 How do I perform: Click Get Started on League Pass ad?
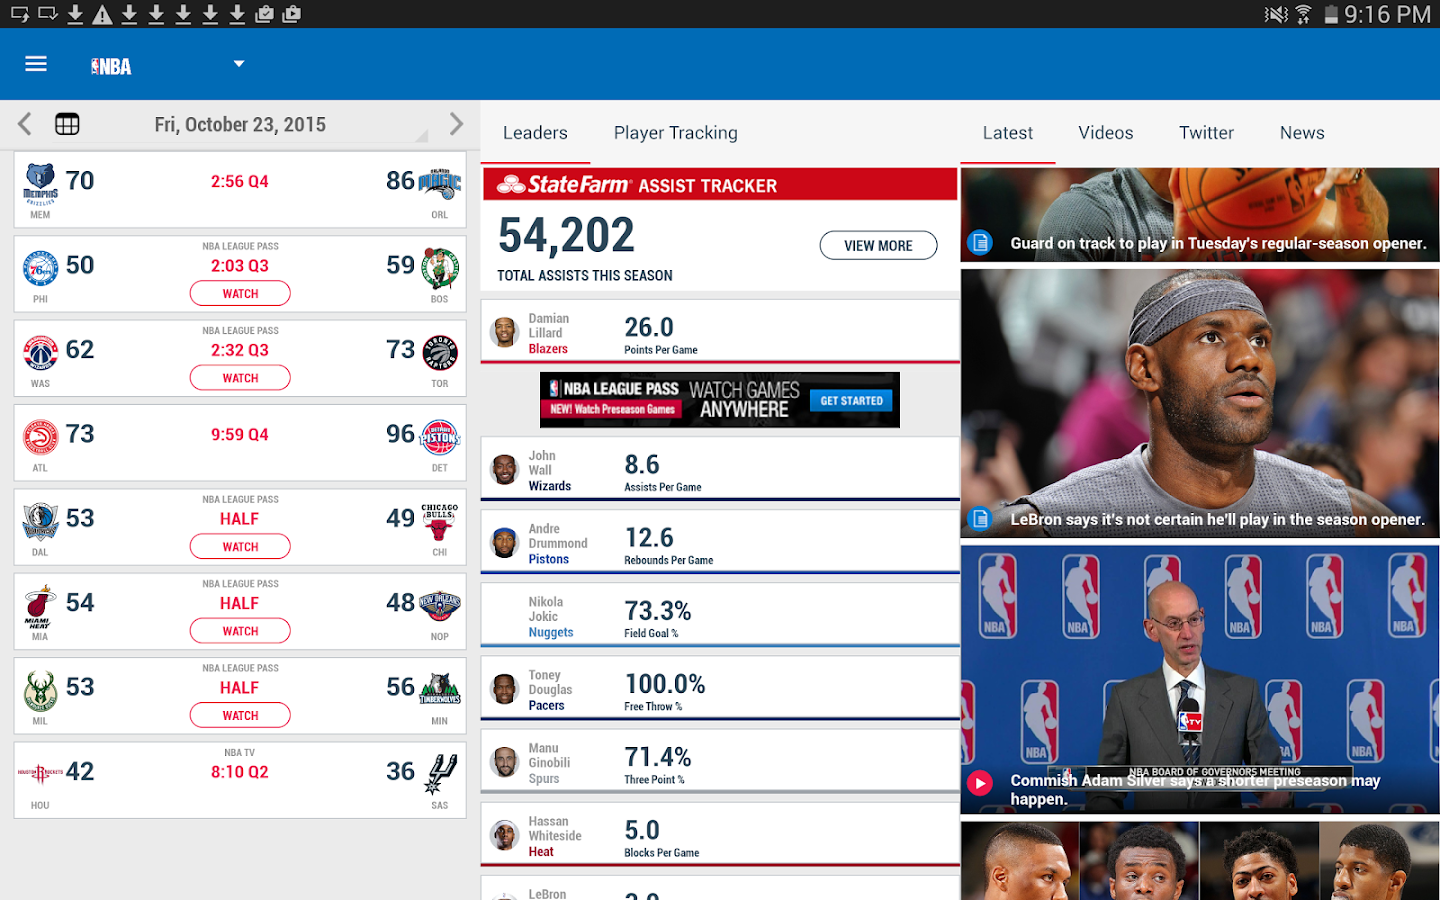coord(851,401)
